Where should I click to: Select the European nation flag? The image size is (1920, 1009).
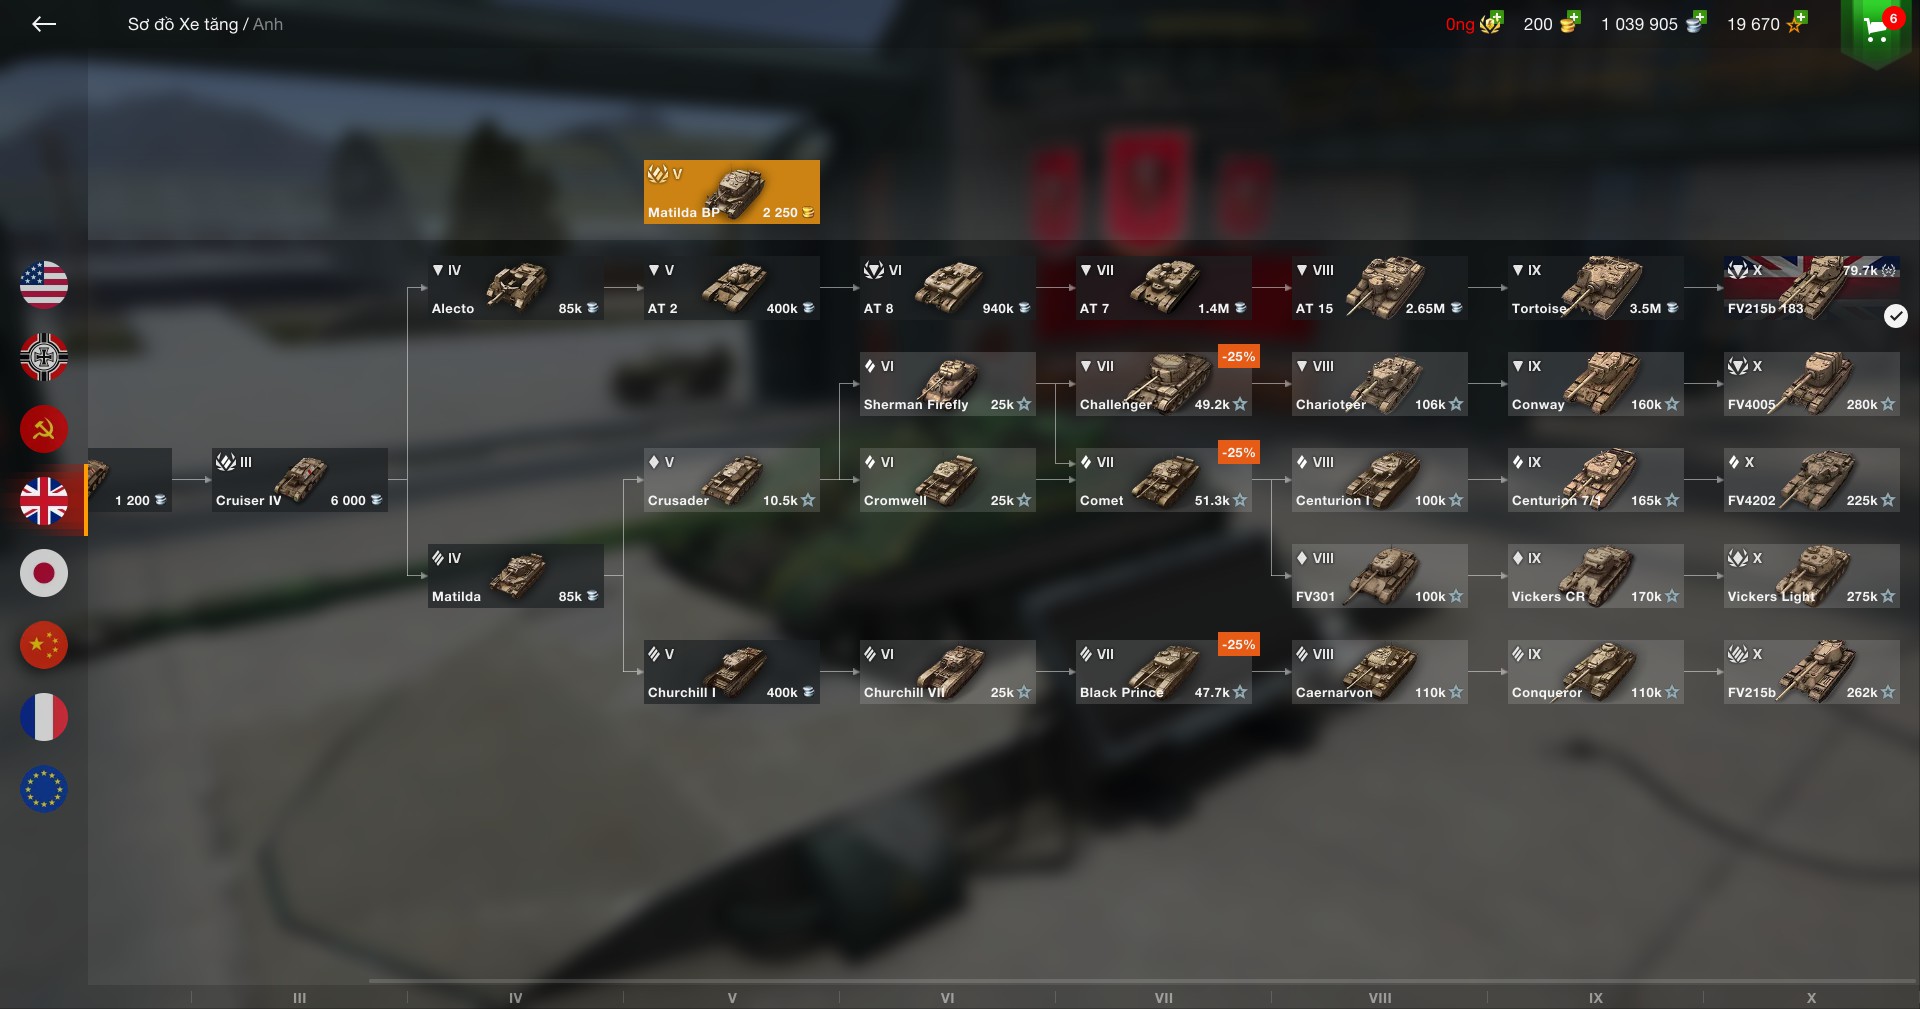coord(44,789)
